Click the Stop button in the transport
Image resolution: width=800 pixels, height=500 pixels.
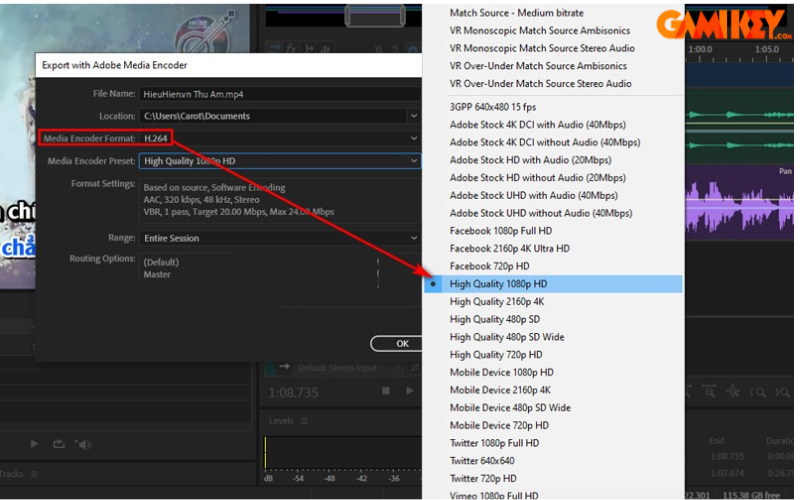386,390
